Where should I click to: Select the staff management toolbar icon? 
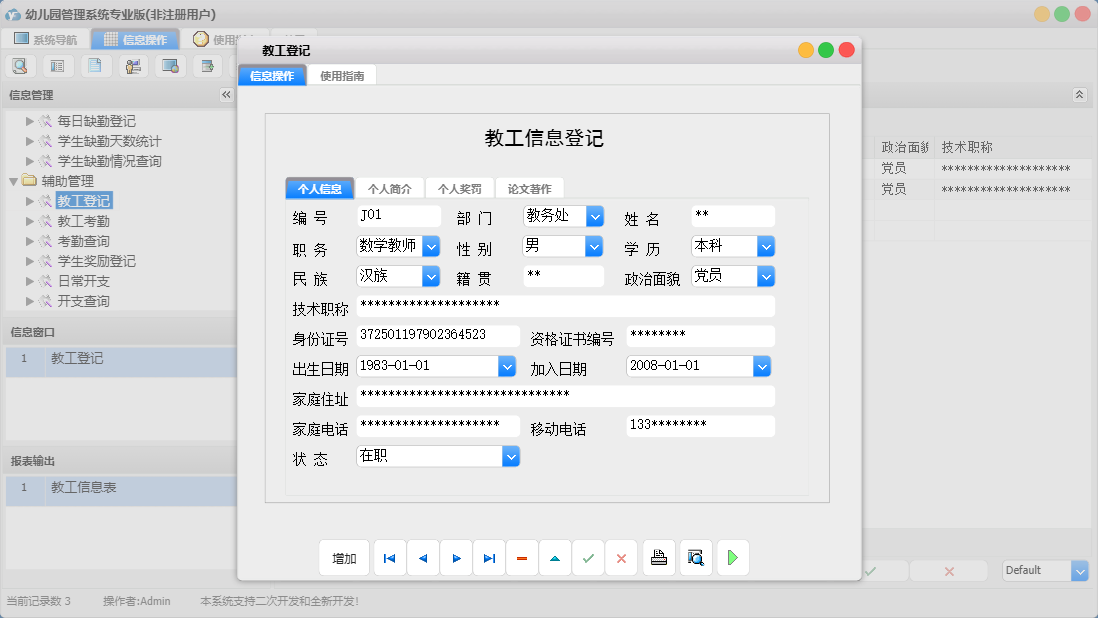131,65
